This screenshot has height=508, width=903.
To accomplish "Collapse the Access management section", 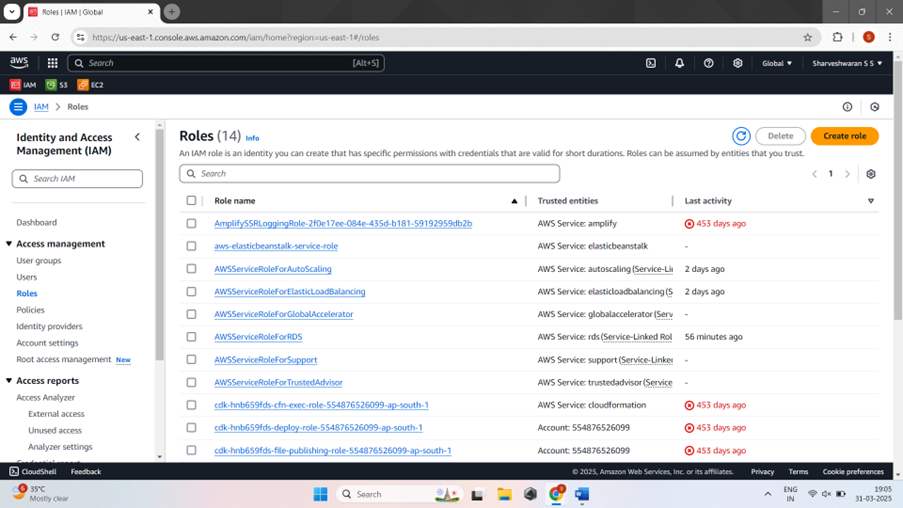I will point(9,244).
